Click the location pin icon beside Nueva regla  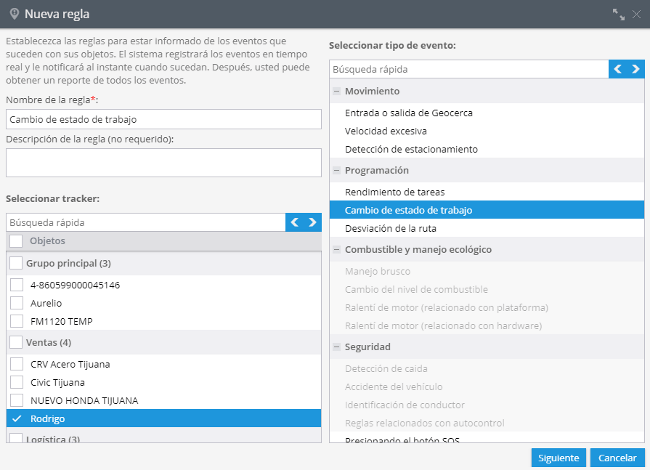click(14, 14)
